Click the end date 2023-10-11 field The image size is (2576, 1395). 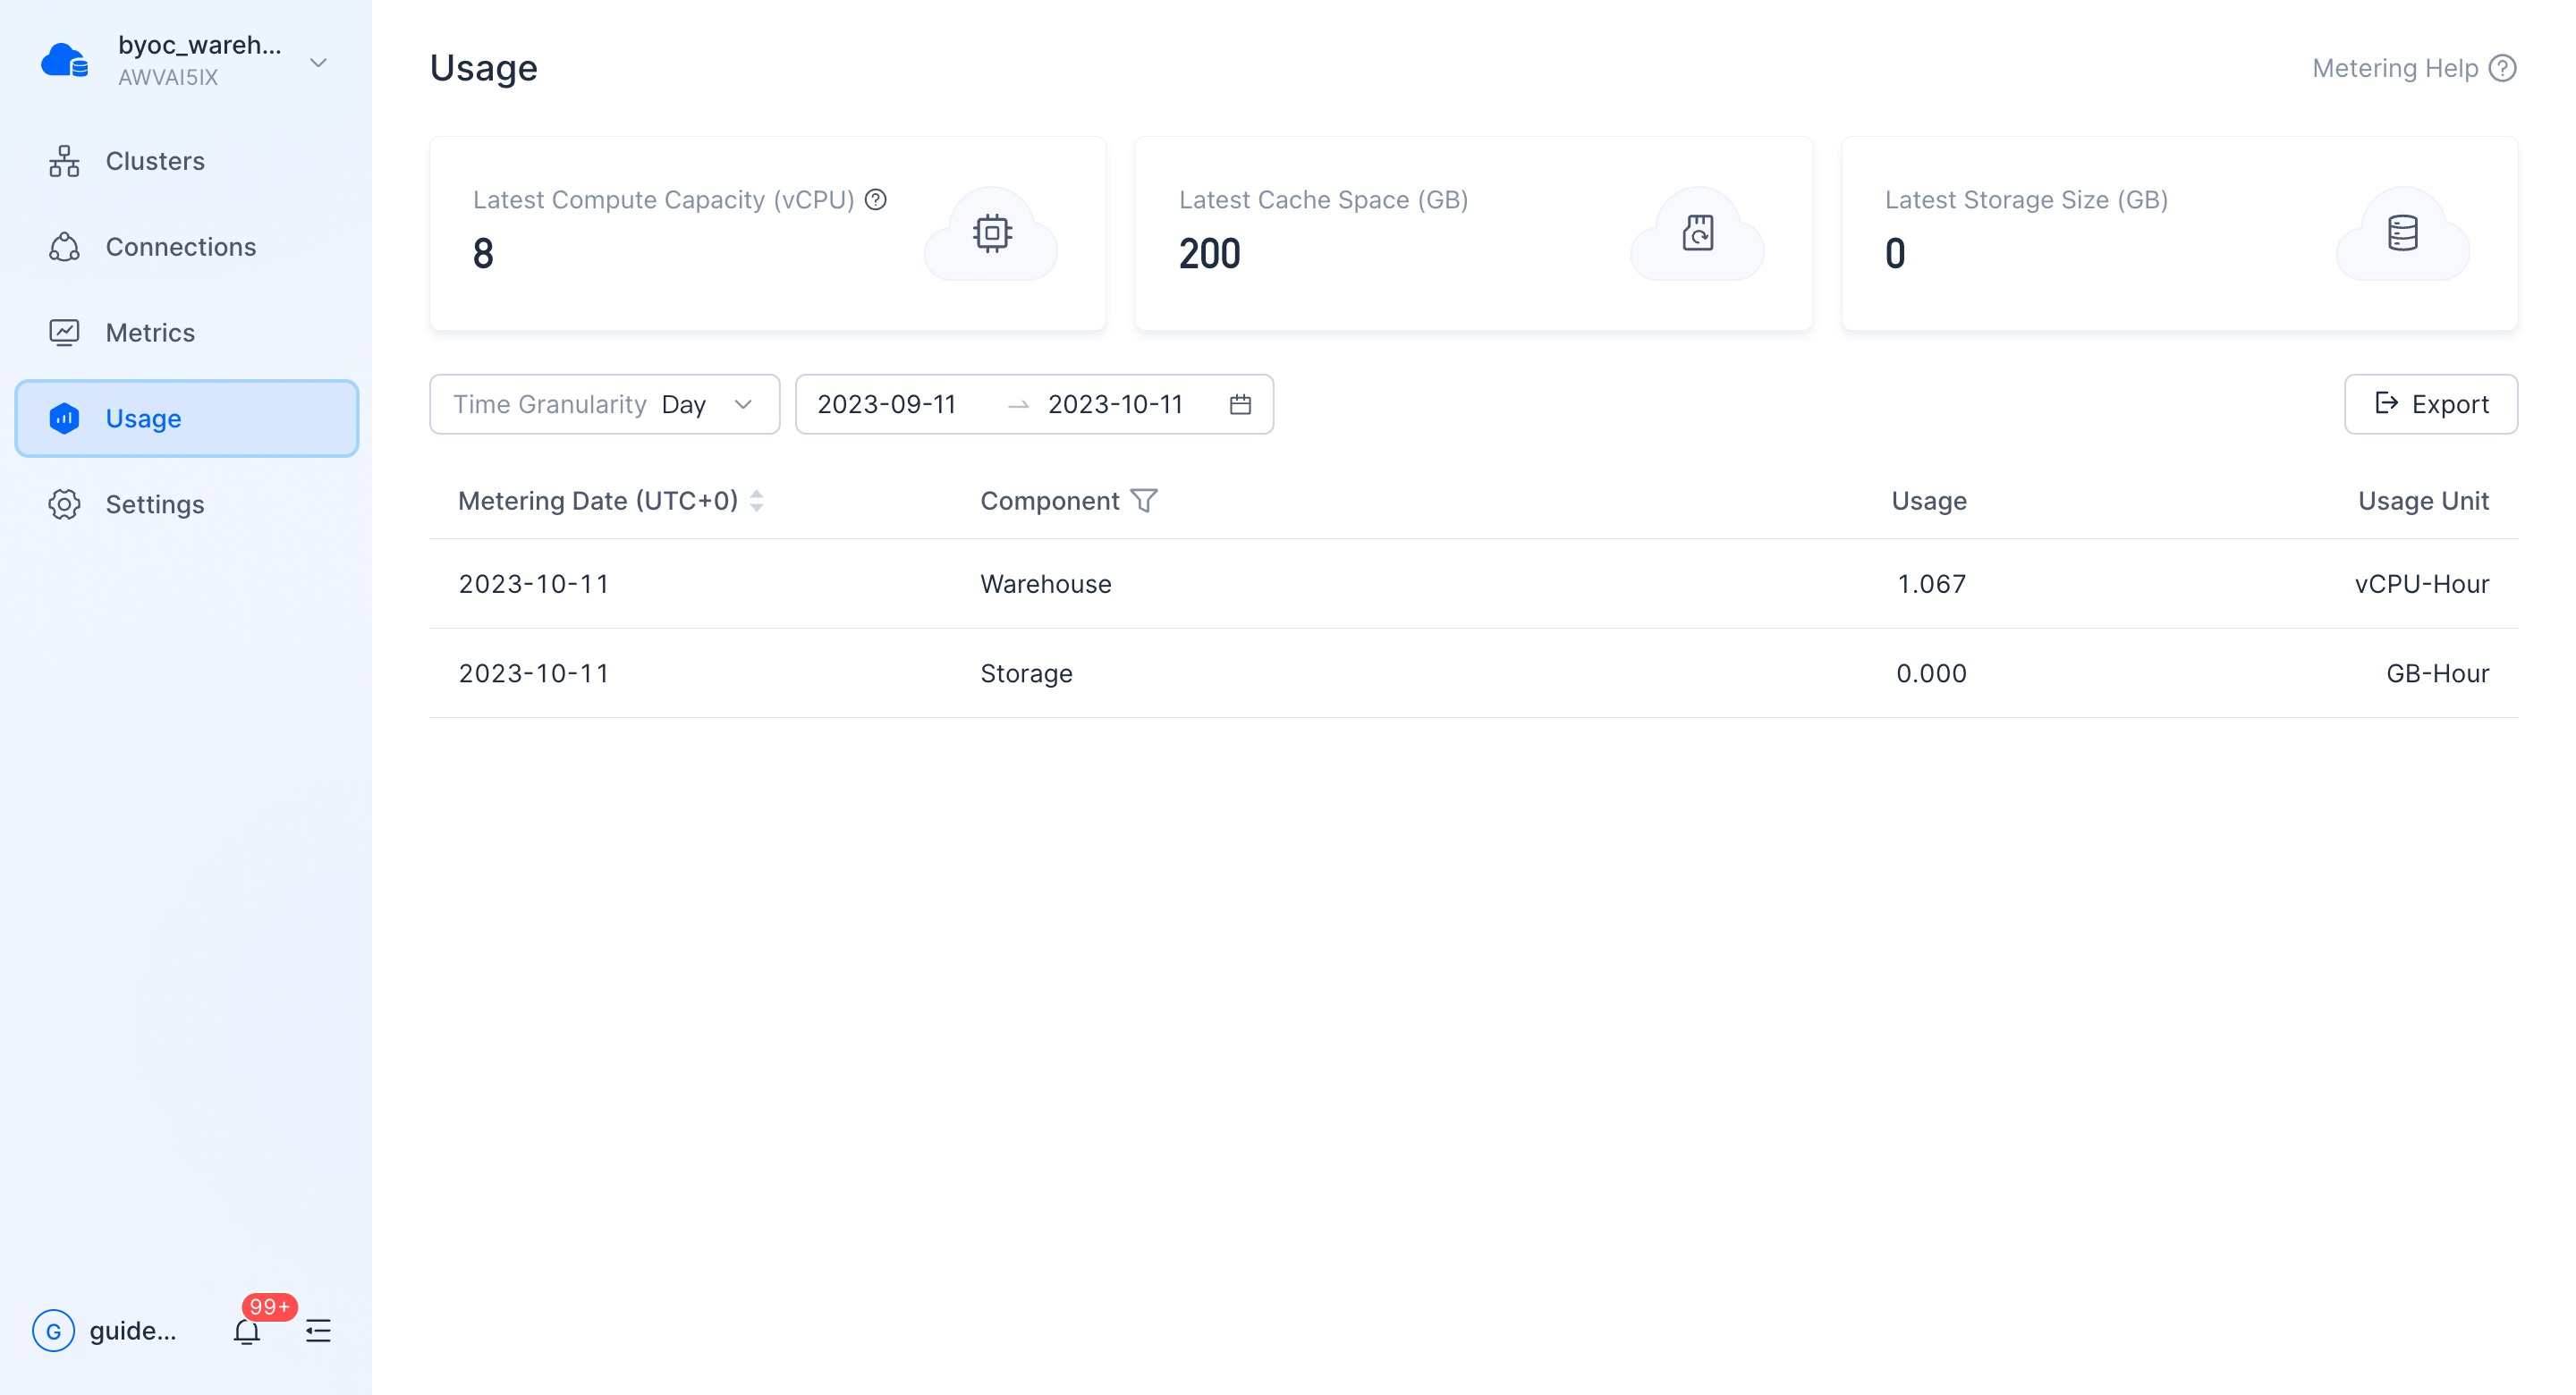pos(1115,404)
